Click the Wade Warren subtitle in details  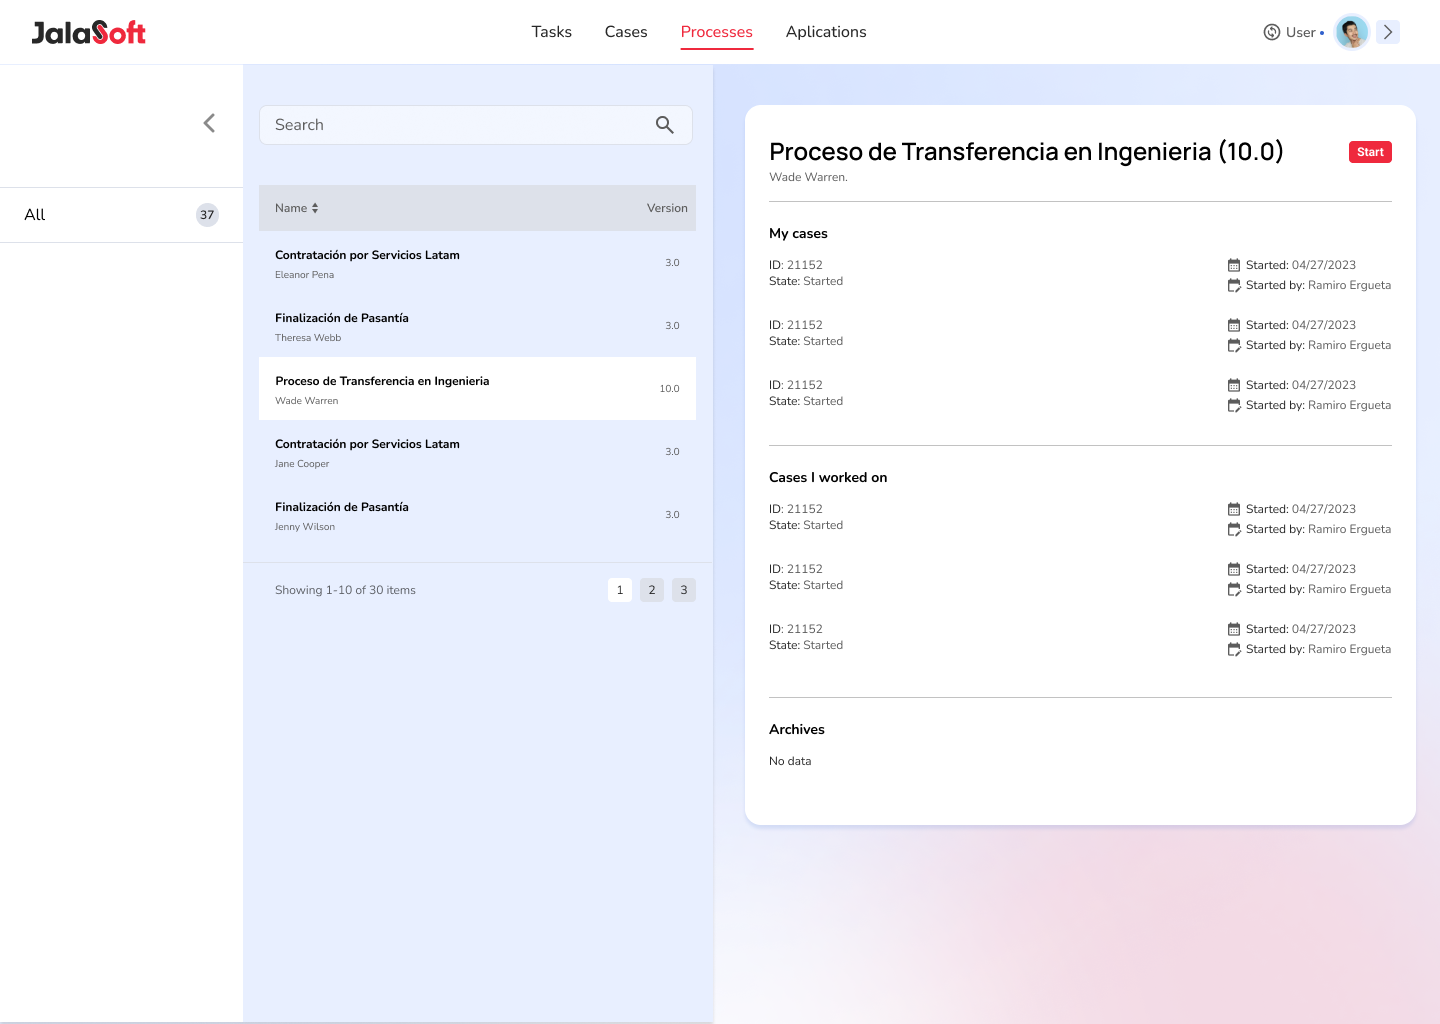[x=808, y=177]
